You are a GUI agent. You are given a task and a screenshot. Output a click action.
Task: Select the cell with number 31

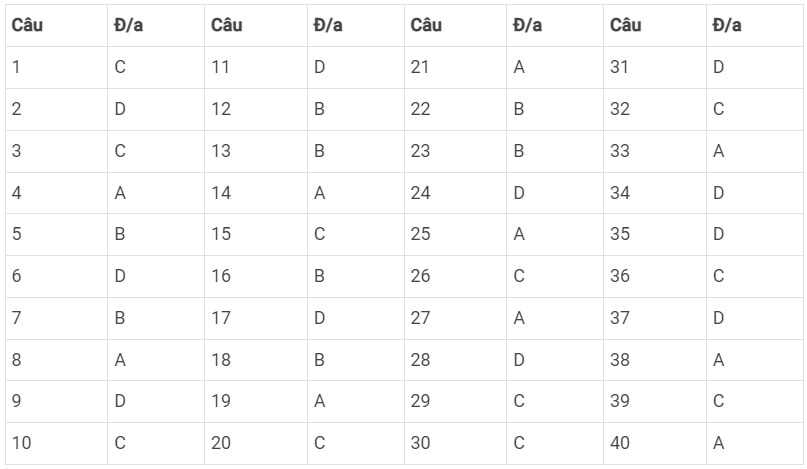655,67
